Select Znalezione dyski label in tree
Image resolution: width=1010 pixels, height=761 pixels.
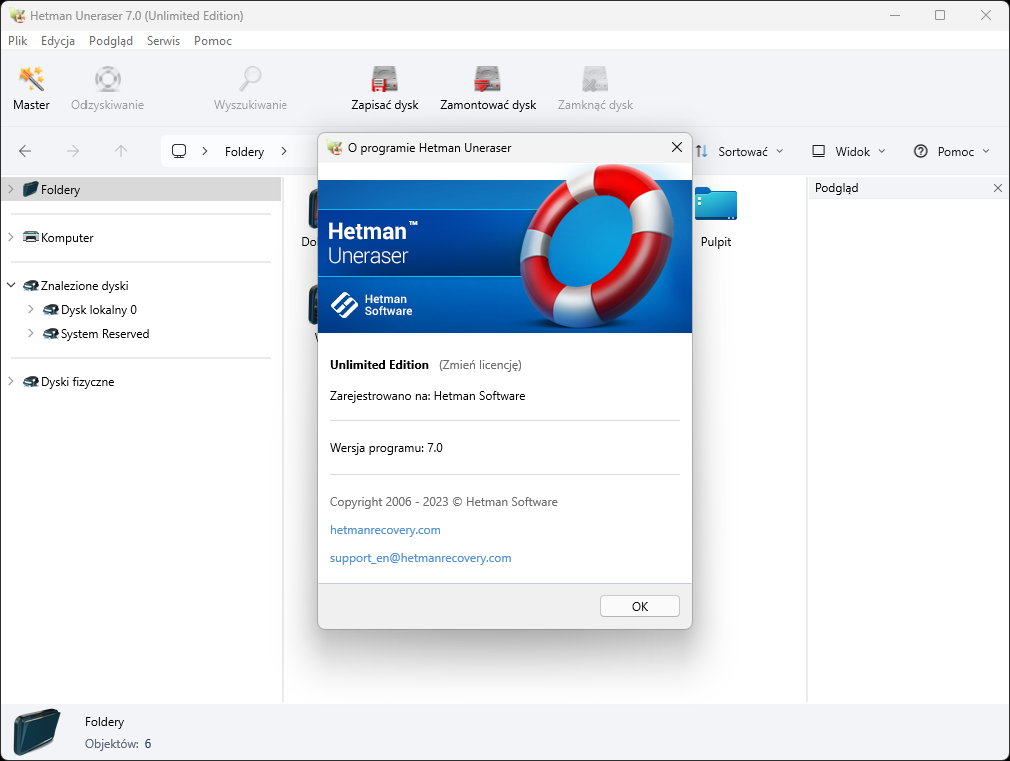tap(84, 285)
